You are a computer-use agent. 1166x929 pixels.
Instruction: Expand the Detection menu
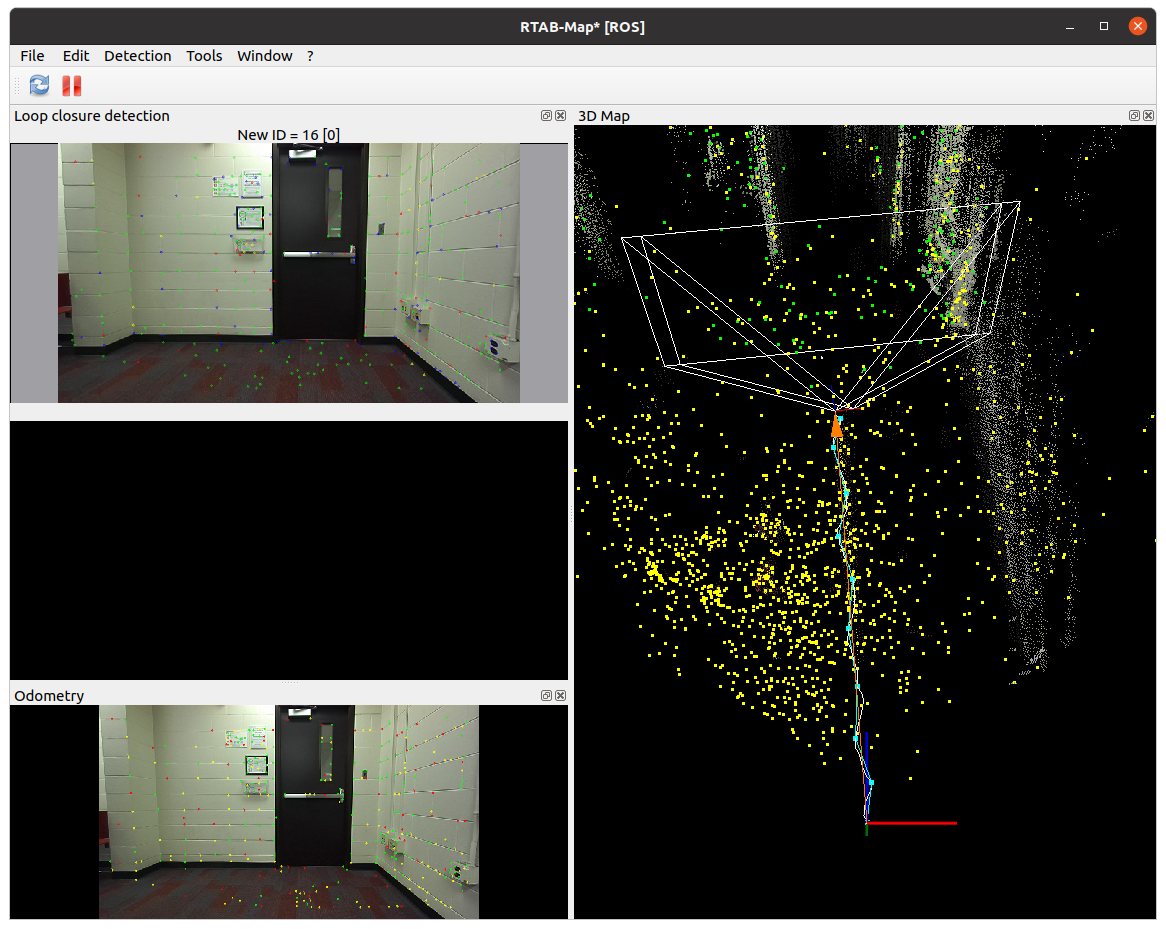[137, 56]
